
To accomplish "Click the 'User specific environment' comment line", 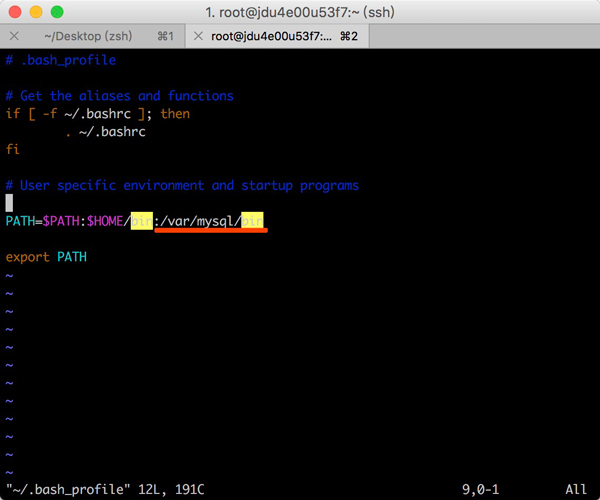I will pyautogui.click(x=182, y=185).
